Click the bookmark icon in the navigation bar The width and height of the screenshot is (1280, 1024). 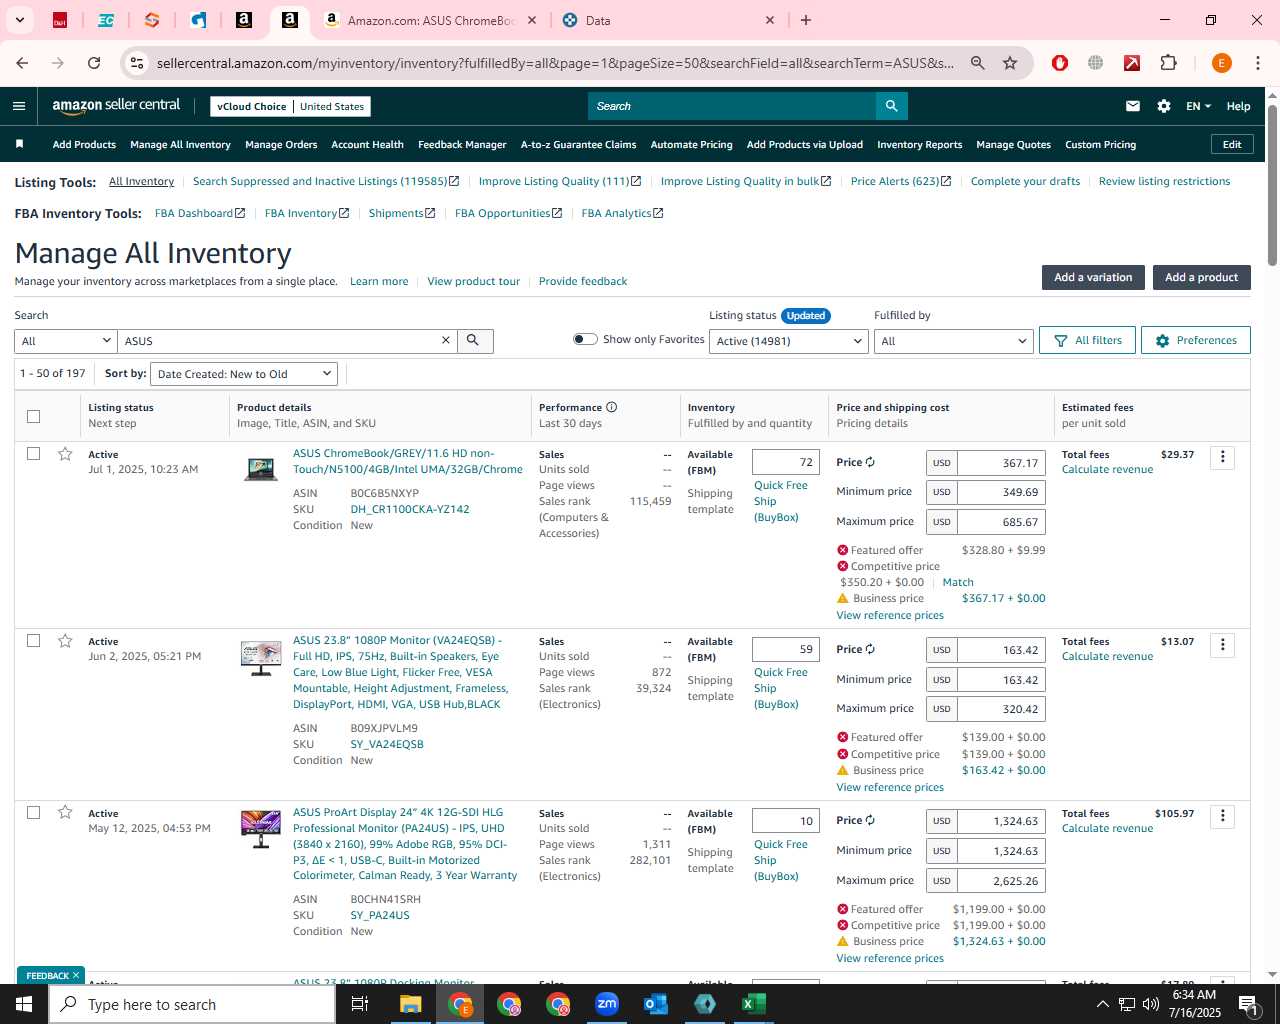(19, 144)
